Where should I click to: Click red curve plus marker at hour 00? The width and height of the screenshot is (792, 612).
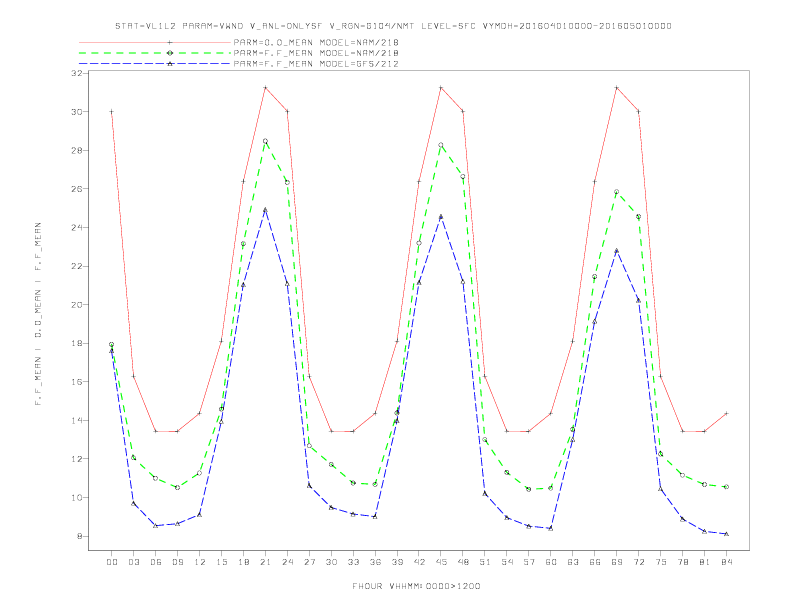click(112, 112)
